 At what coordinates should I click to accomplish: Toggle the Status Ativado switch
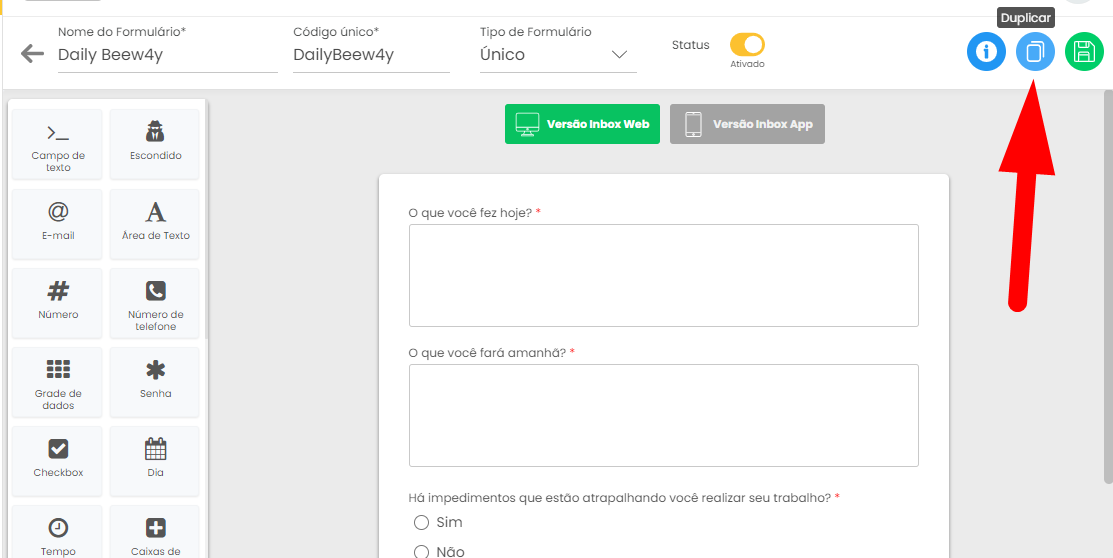coord(747,45)
